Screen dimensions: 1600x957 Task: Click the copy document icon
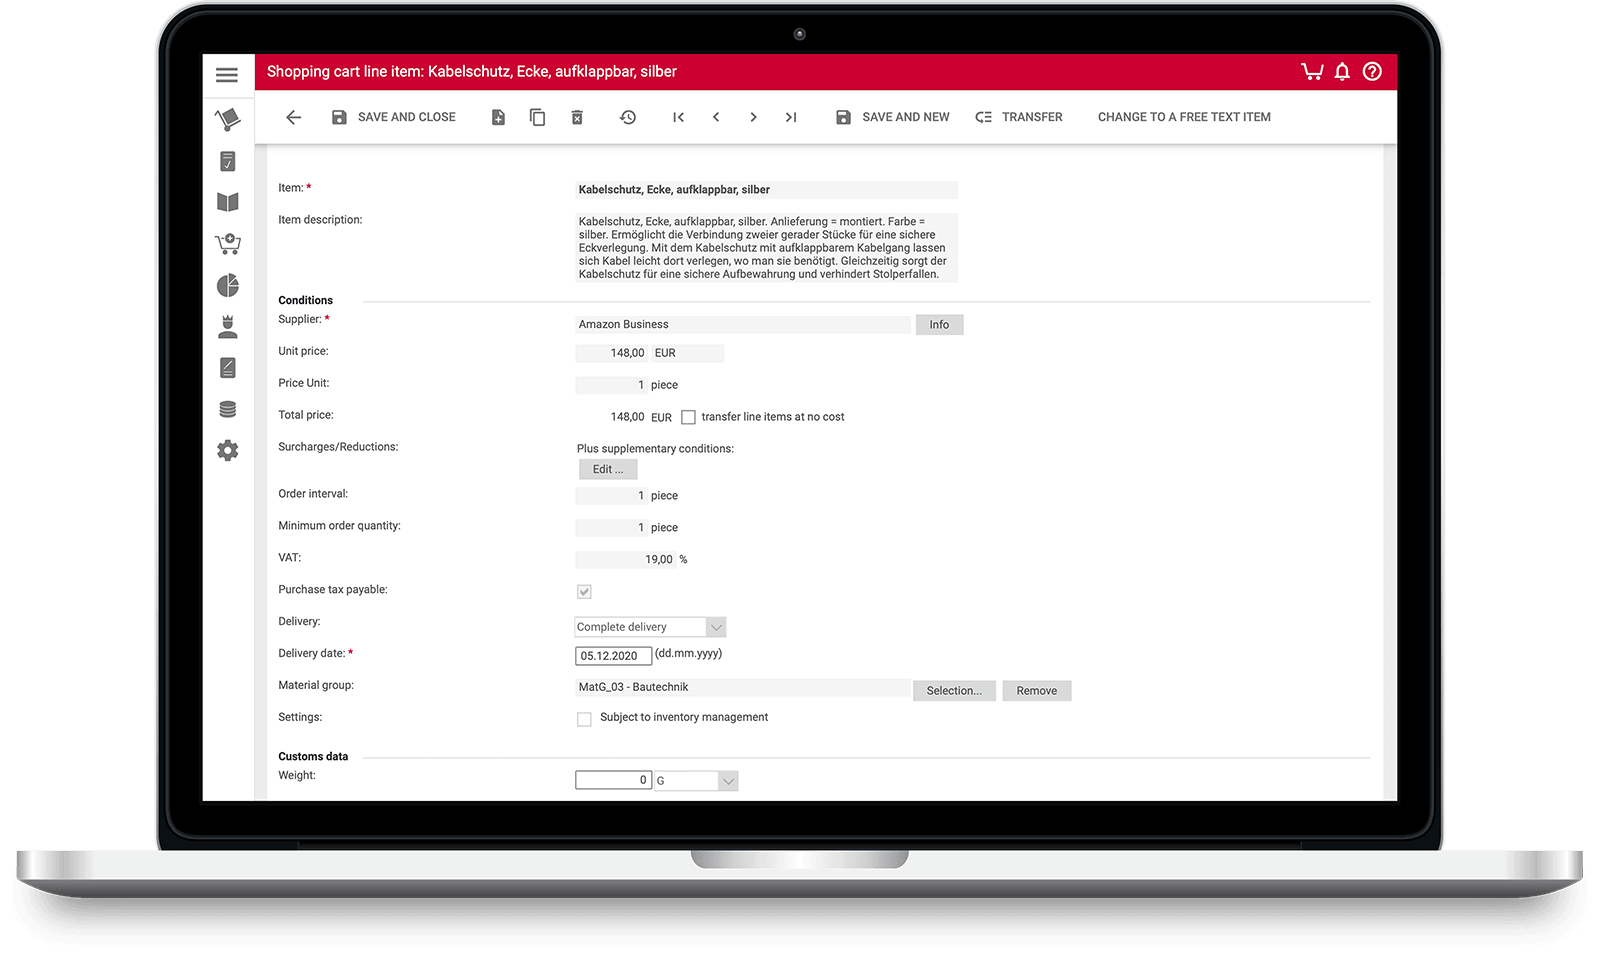[x=537, y=117]
